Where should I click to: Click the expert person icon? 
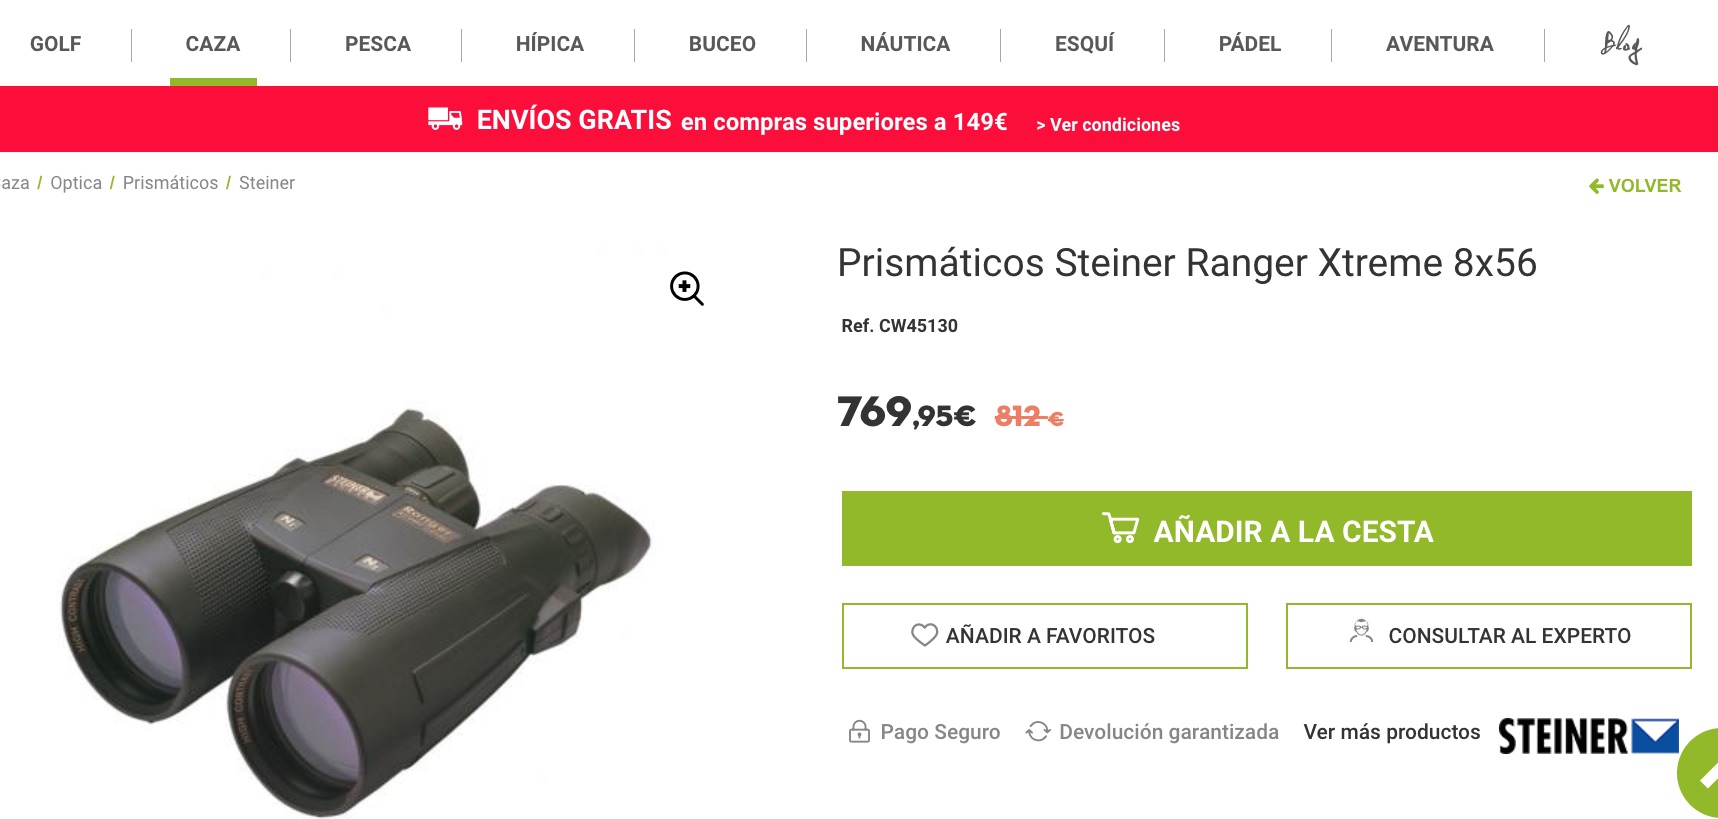(1361, 631)
